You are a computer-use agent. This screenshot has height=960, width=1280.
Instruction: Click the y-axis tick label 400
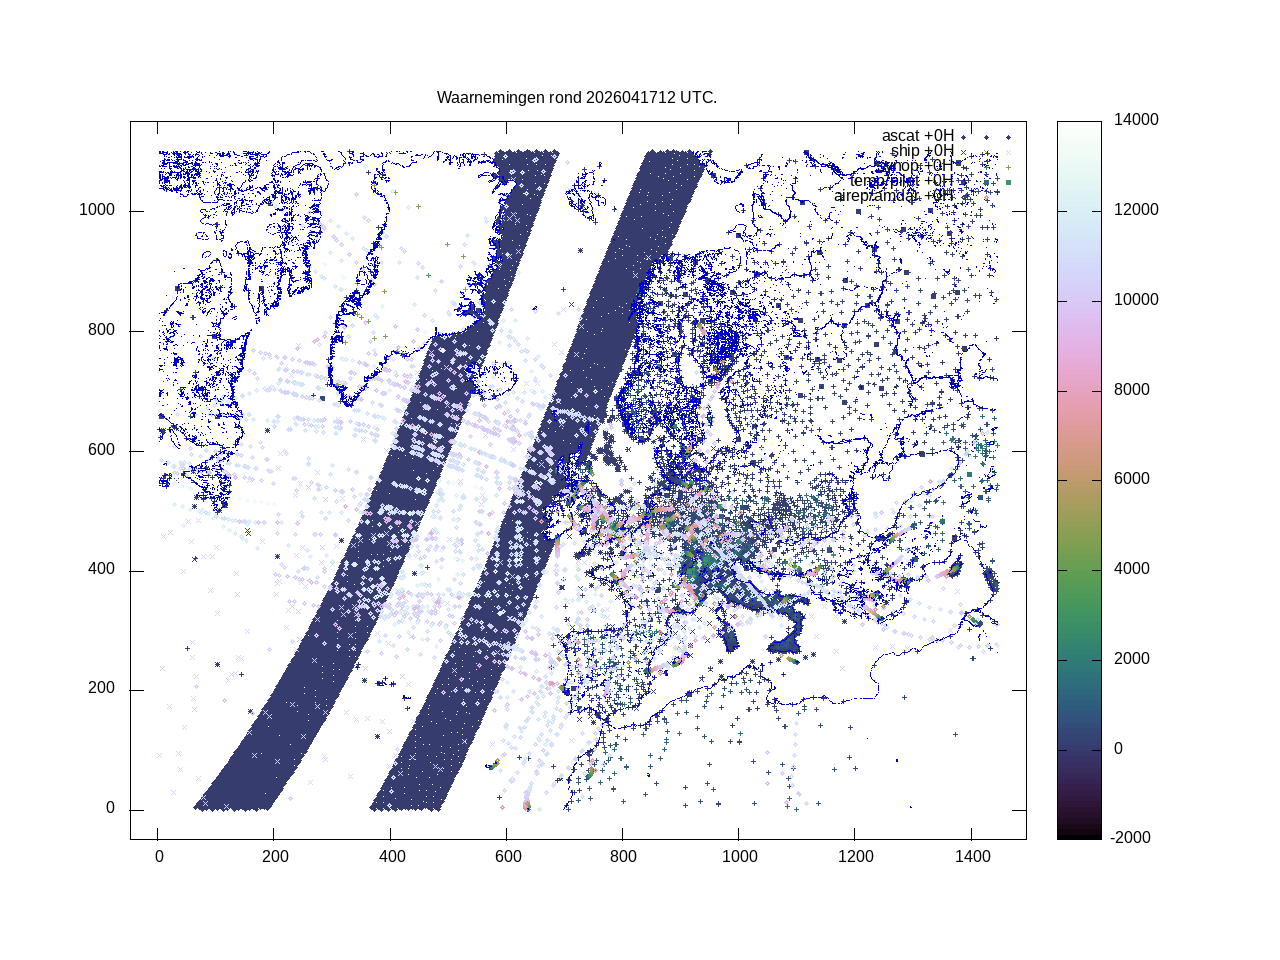point(101,570)
